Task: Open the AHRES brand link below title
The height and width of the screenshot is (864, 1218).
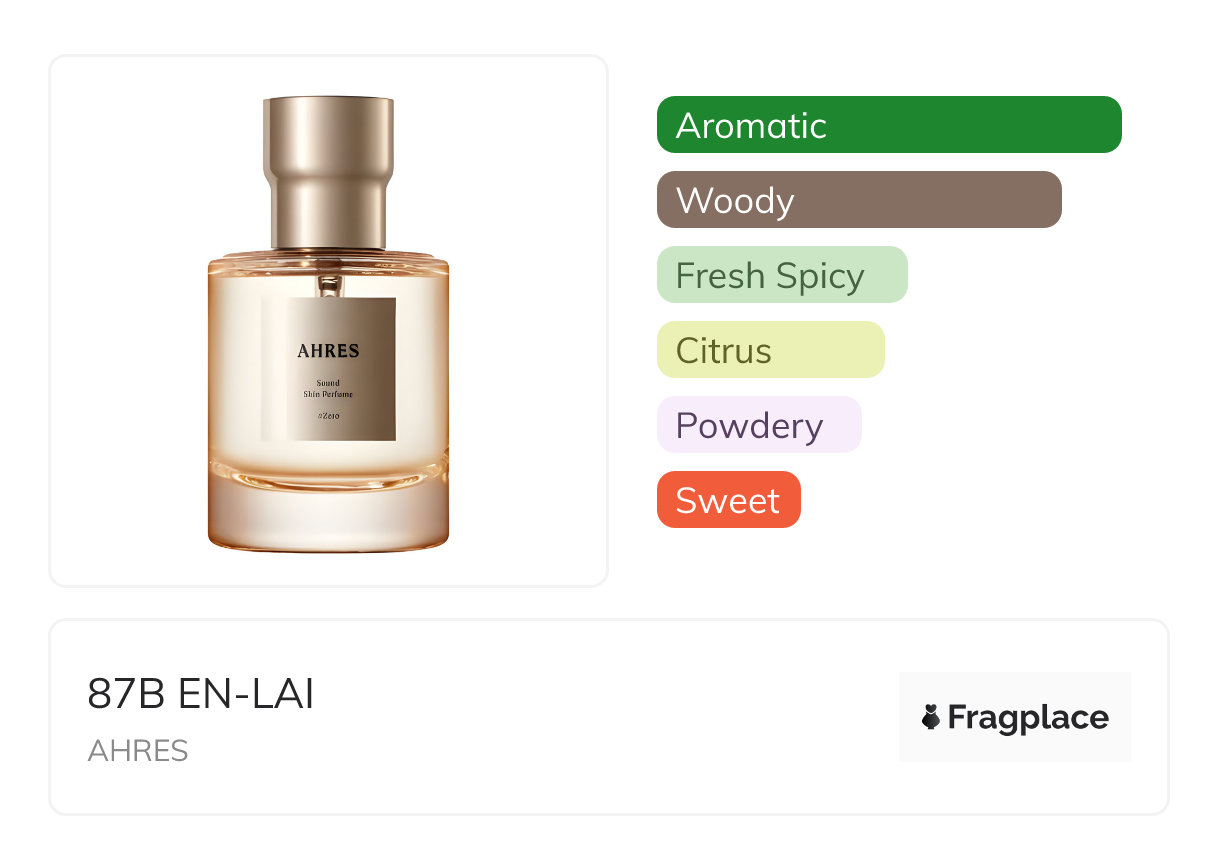Action: [138, 751]
